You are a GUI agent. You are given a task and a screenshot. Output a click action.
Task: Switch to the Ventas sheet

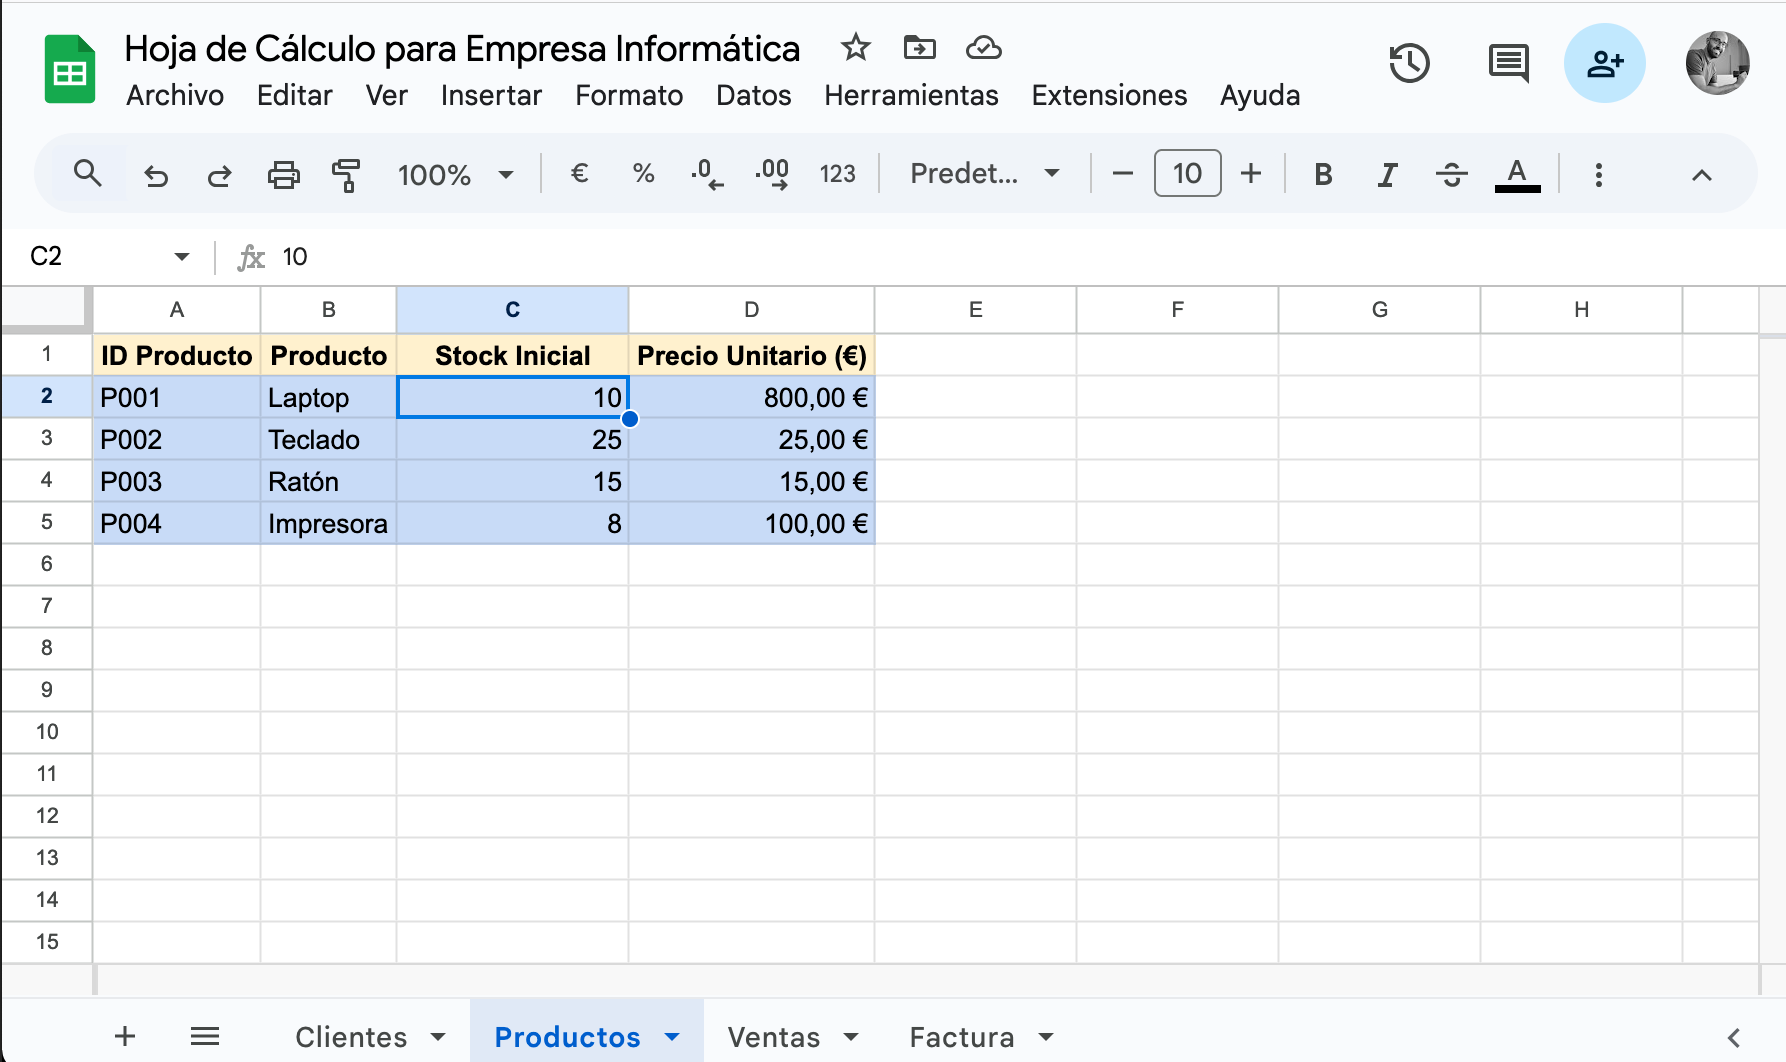tap(773, 1037)
